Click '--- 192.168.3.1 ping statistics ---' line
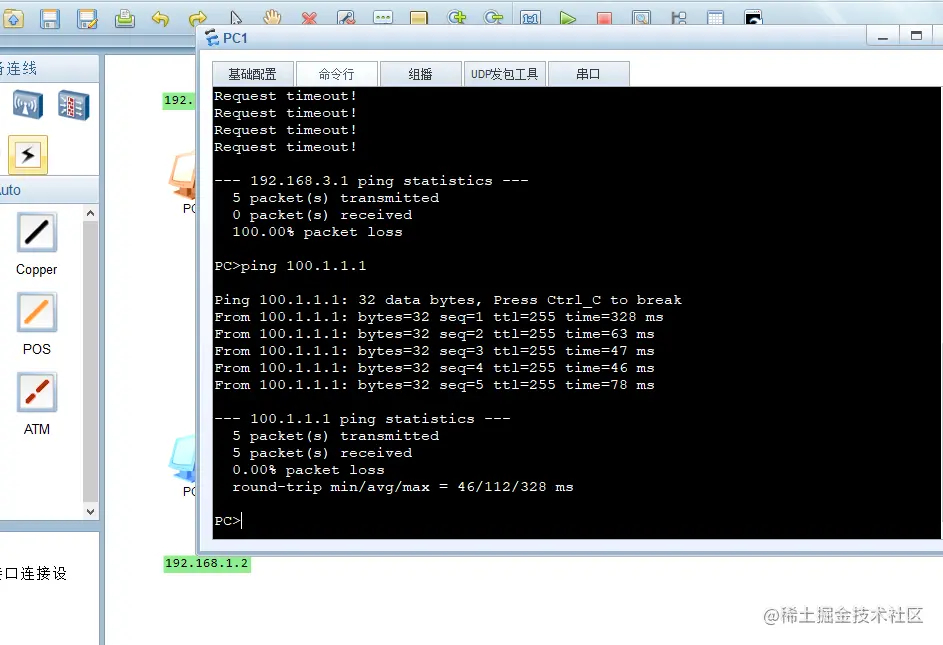Viewport: 943px width, 645px height. (371, 181)
